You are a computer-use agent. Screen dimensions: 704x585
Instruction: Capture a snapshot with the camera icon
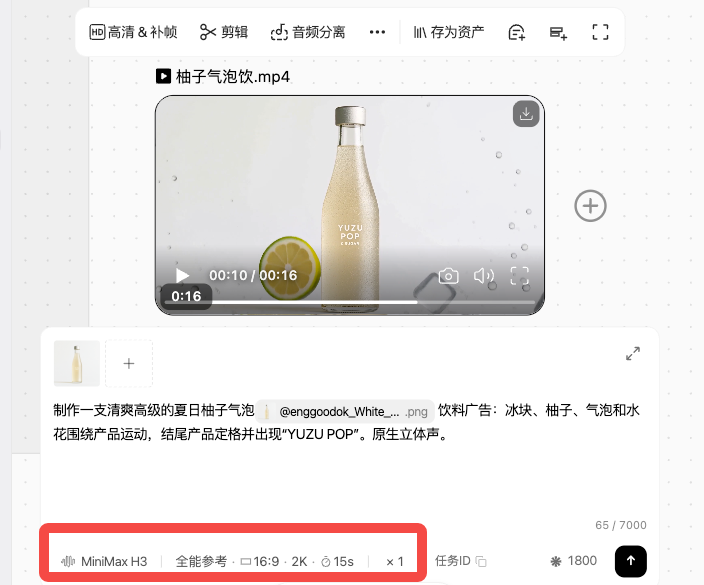[x=449, y=276]
